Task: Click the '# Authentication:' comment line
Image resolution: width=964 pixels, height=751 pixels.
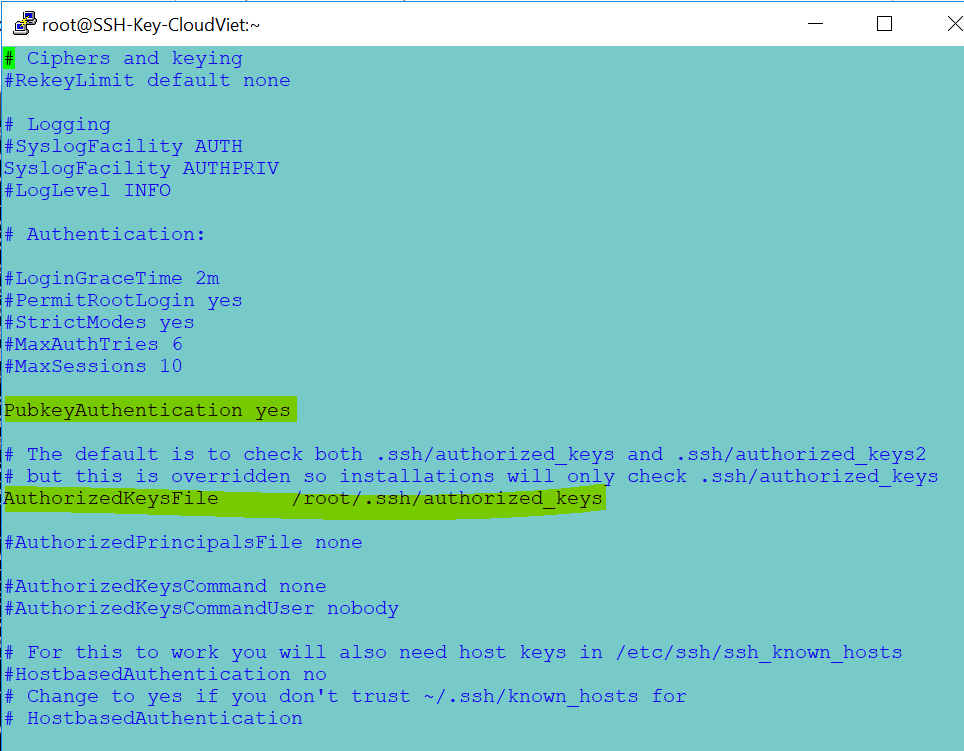Action: [105, 234]
